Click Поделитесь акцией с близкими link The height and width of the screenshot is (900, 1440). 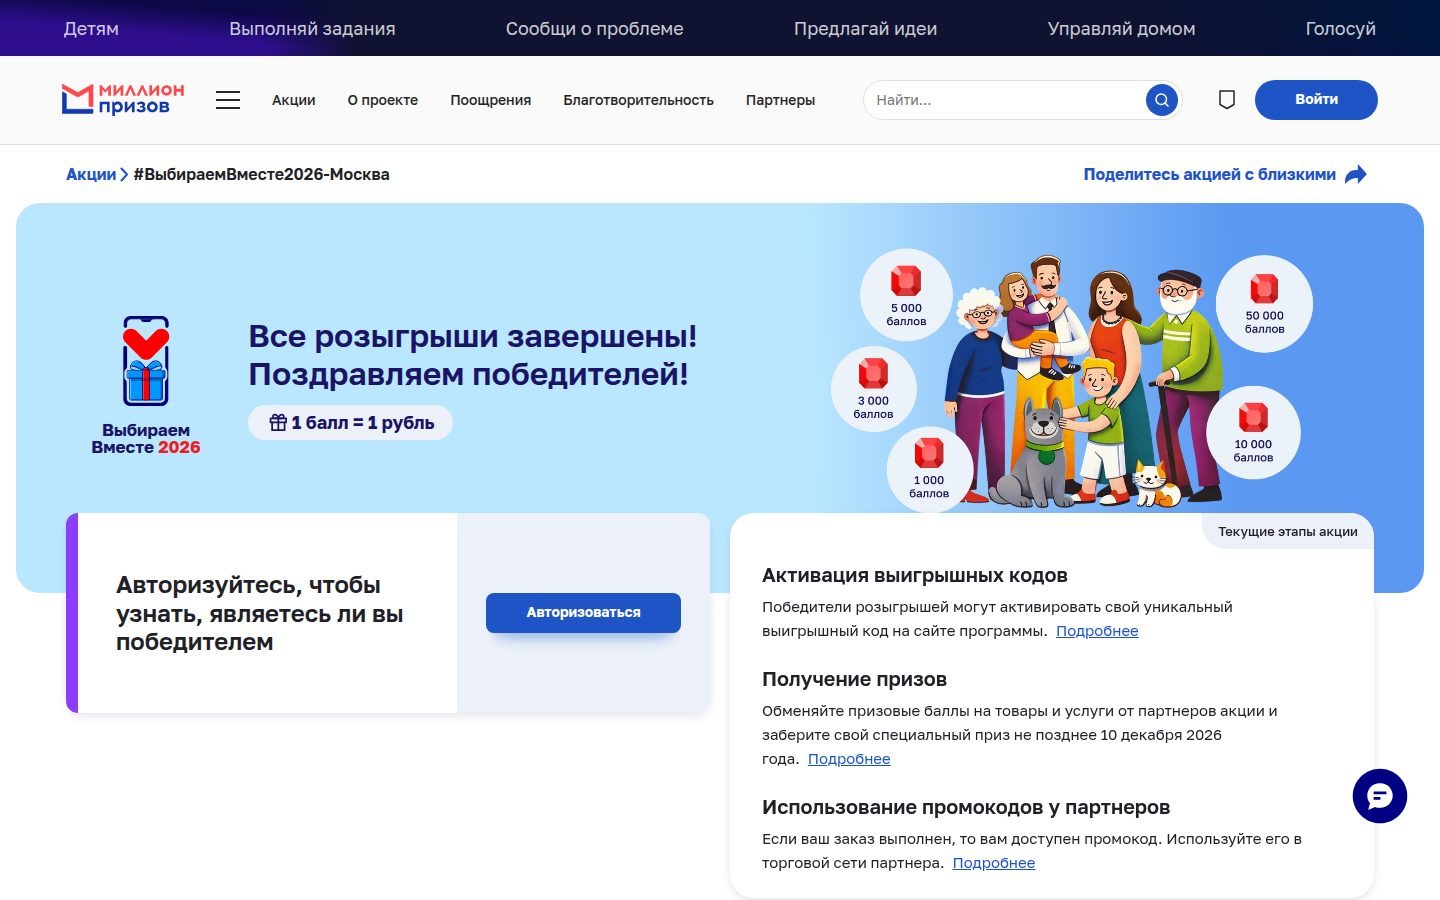(x=1210, y=175)
